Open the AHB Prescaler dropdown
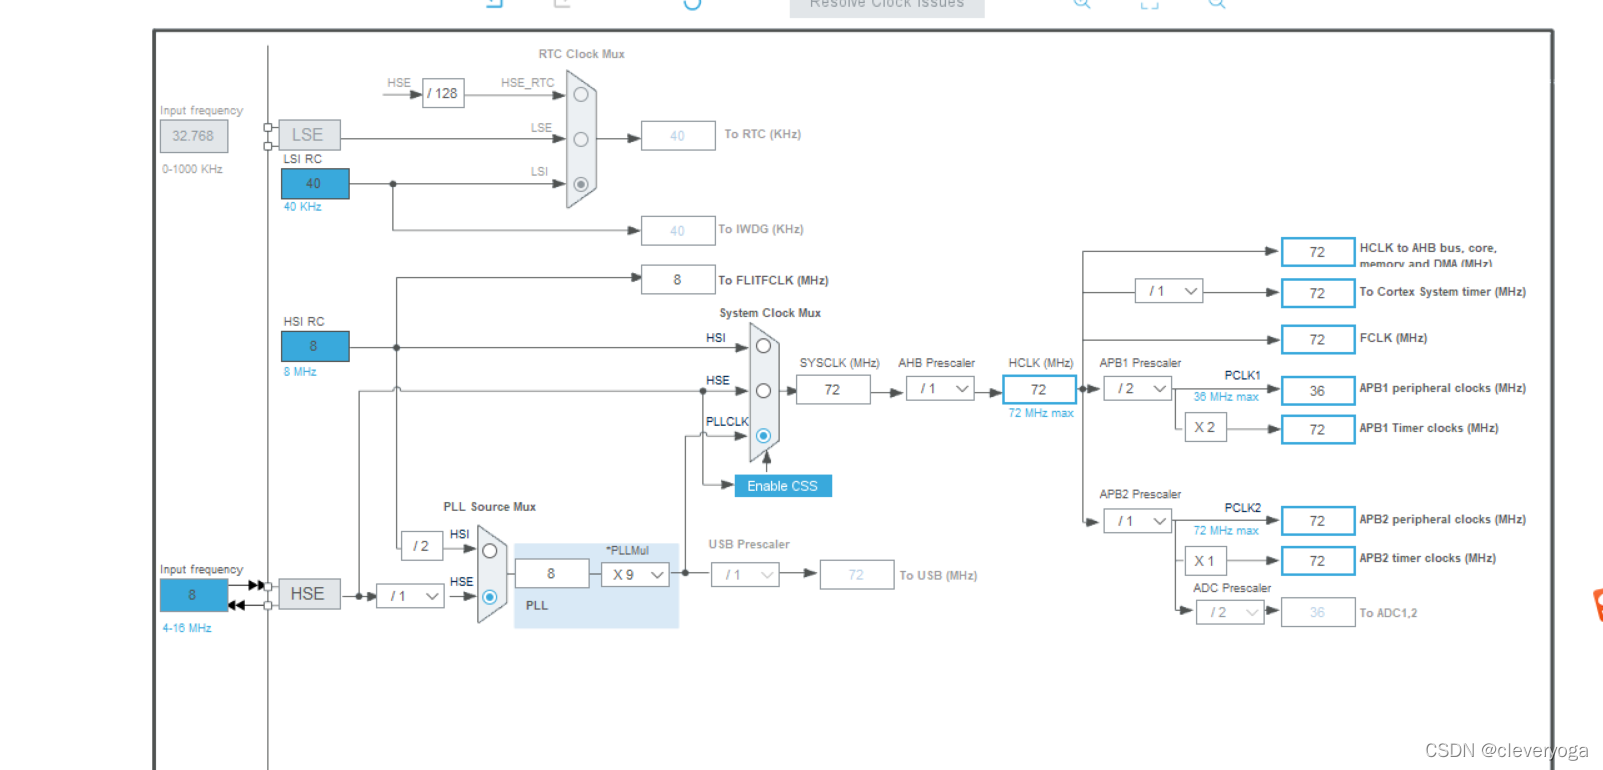The width and height of the screenshot is (1603, 770). 940,389
